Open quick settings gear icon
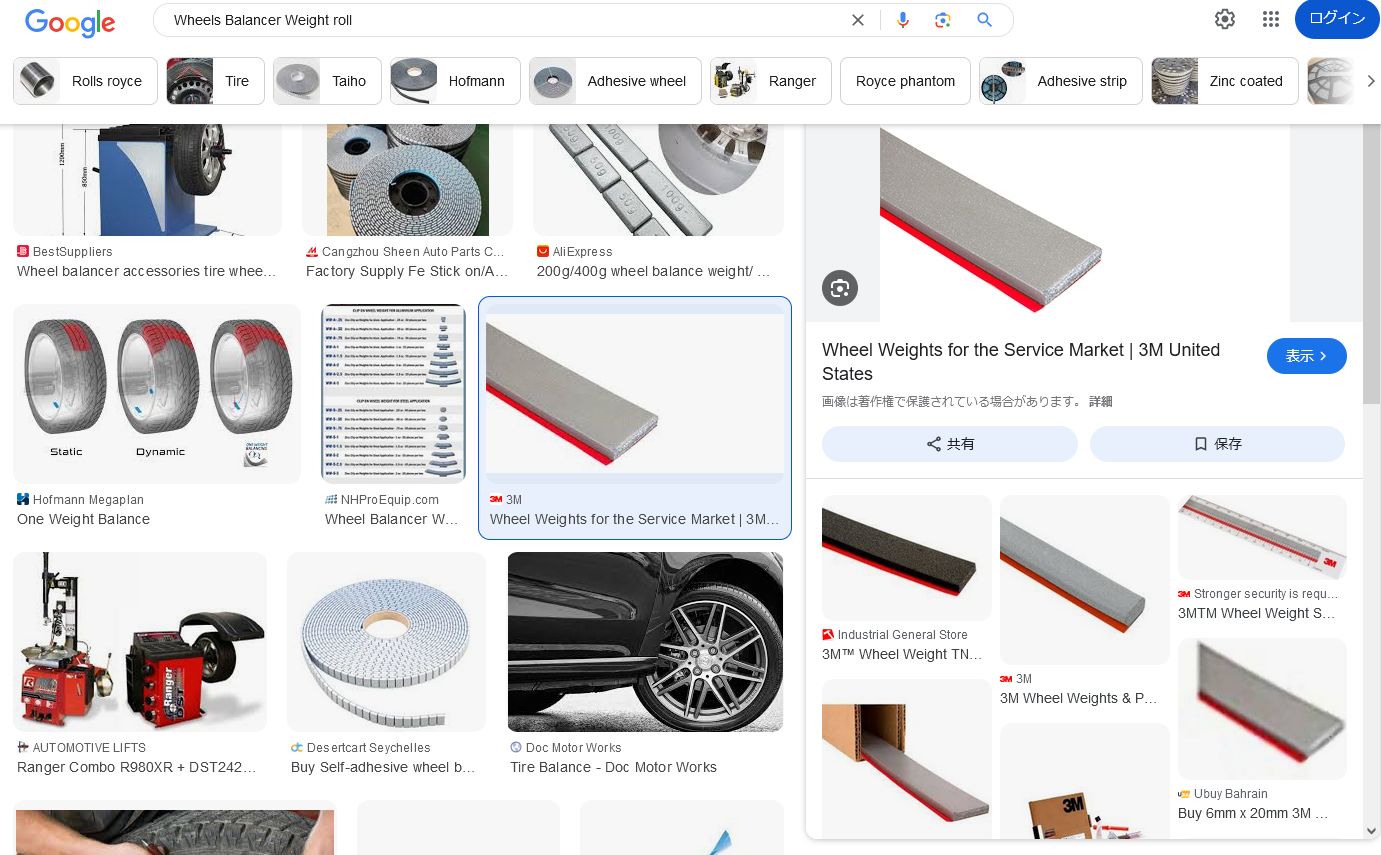Viewport: 1381px width, 855px height. click(1225, 19)
